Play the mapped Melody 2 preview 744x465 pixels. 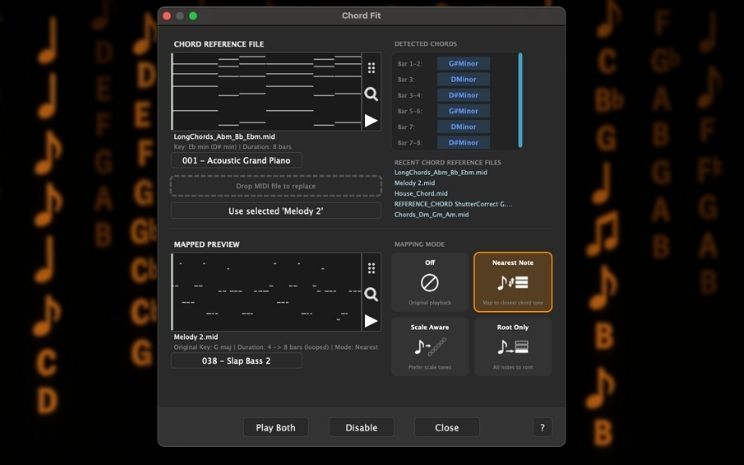pyautogui.click(x=371, y=320)
